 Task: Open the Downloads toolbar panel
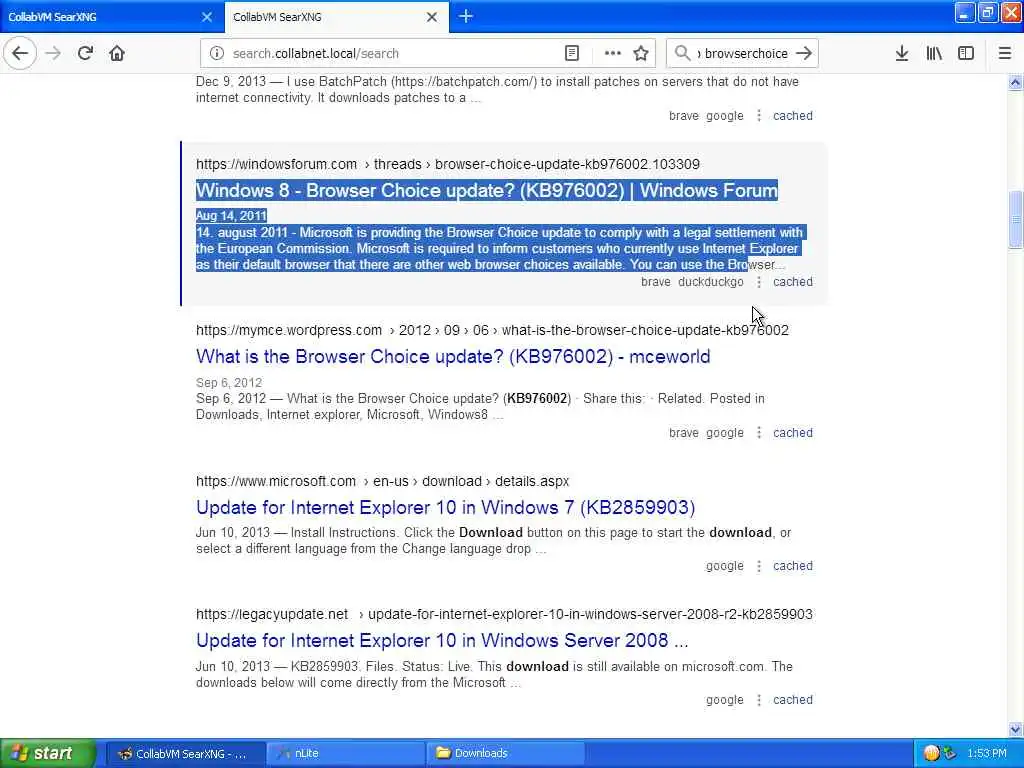pyautogui.click(x=902, y=53)
